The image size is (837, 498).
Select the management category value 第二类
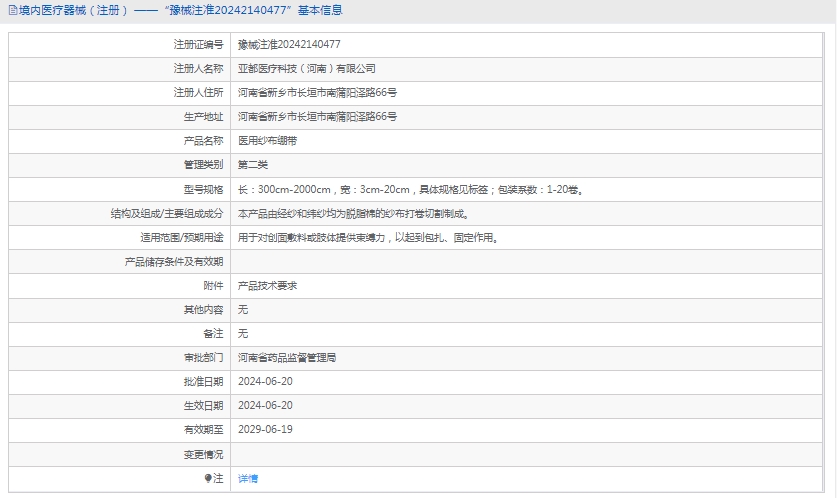point(253,165)
